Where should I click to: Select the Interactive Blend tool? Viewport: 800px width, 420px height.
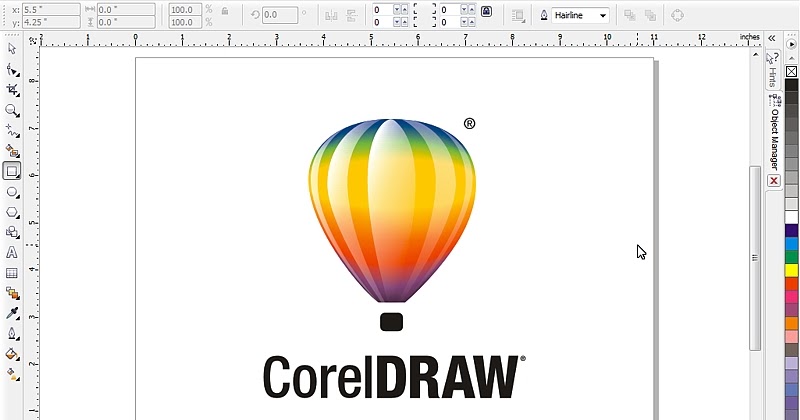tap(12, 293)
